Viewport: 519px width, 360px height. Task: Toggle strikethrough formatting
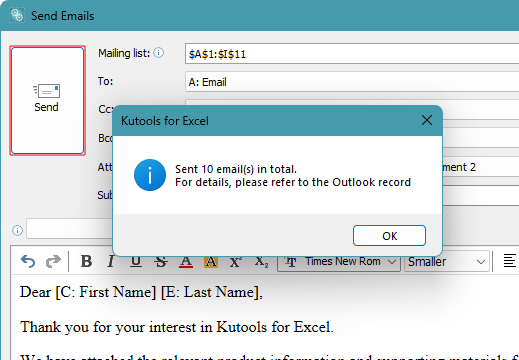point(161,261)
